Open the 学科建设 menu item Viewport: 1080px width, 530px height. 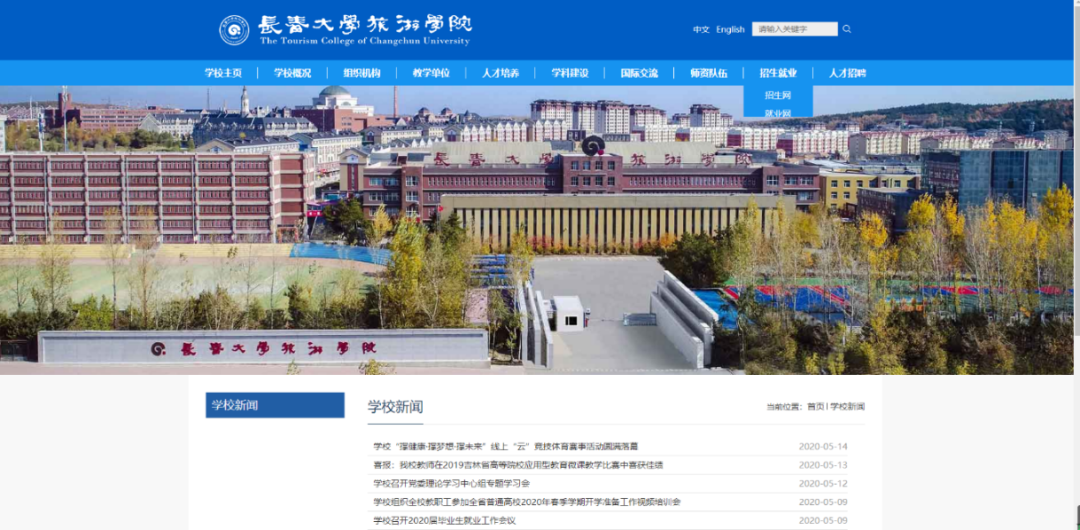(570, 73)
